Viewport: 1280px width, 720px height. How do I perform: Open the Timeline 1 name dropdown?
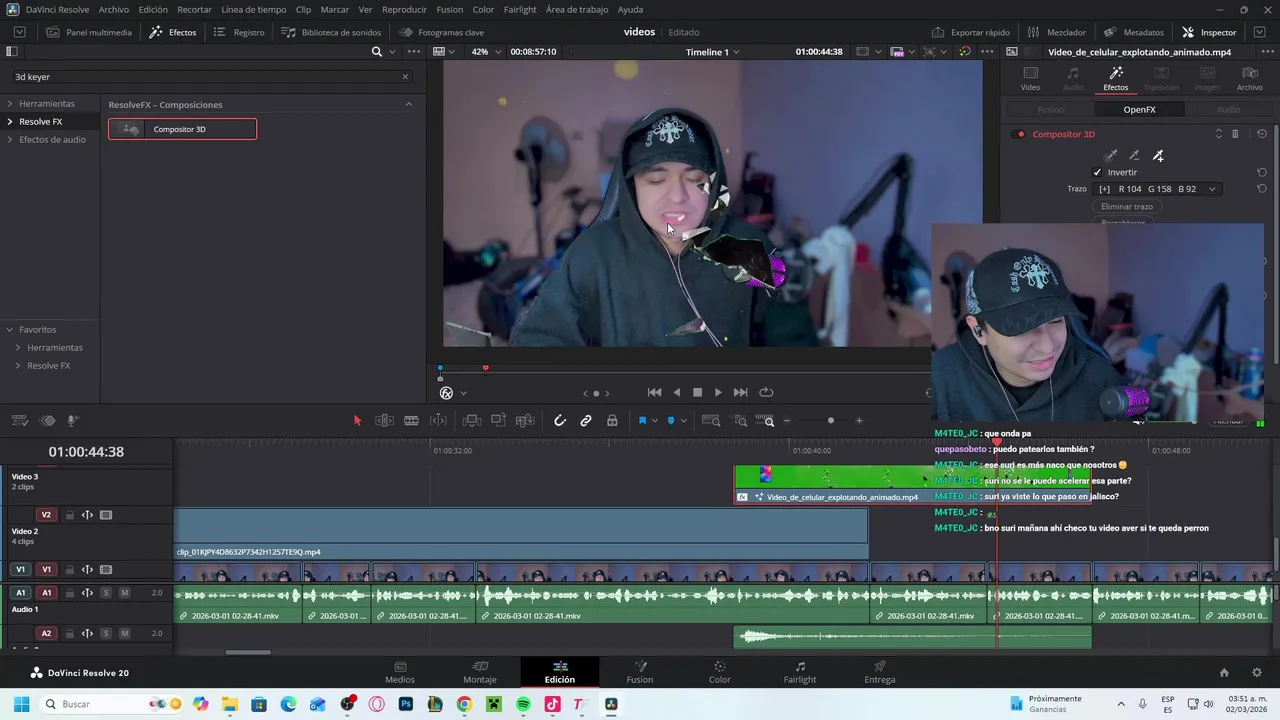coord(712,52)
